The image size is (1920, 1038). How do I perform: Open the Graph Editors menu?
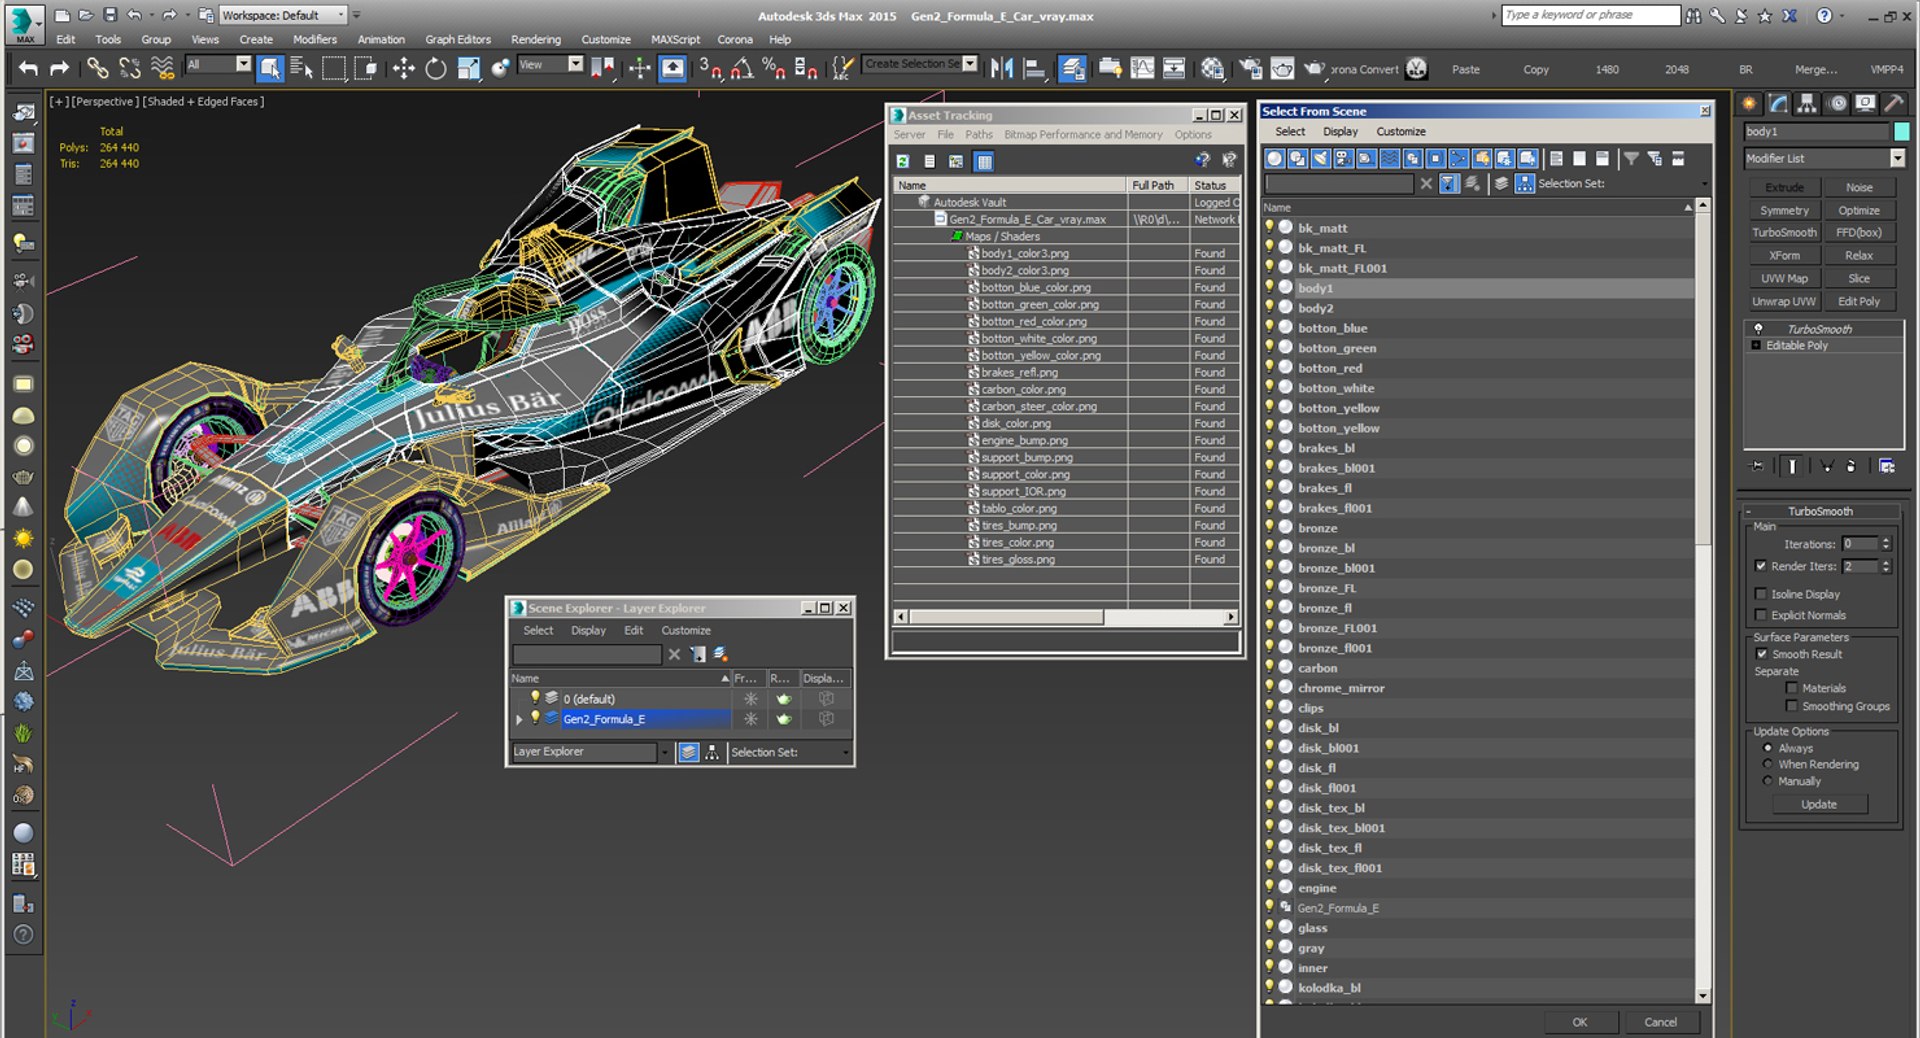point(458,40)
